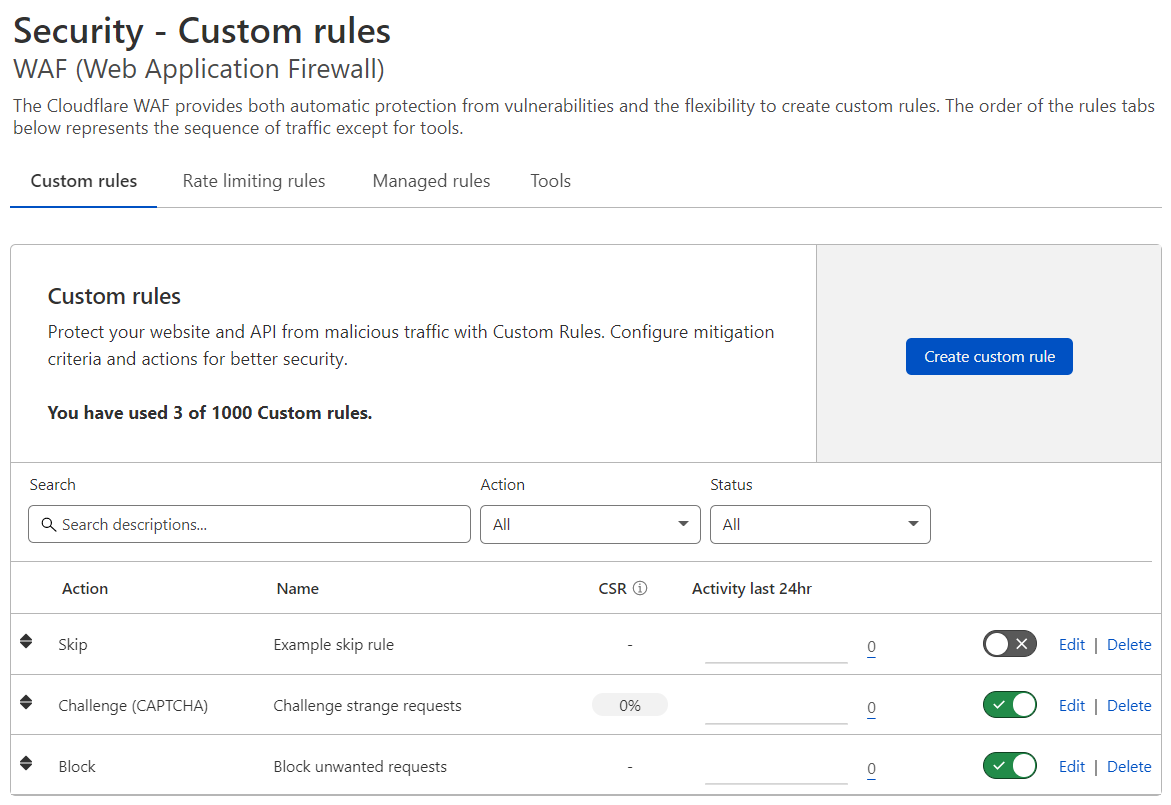1171x805 pixels.
Task: Switch to the Rate limiting rules tab
Action: [x=254, y=181]
